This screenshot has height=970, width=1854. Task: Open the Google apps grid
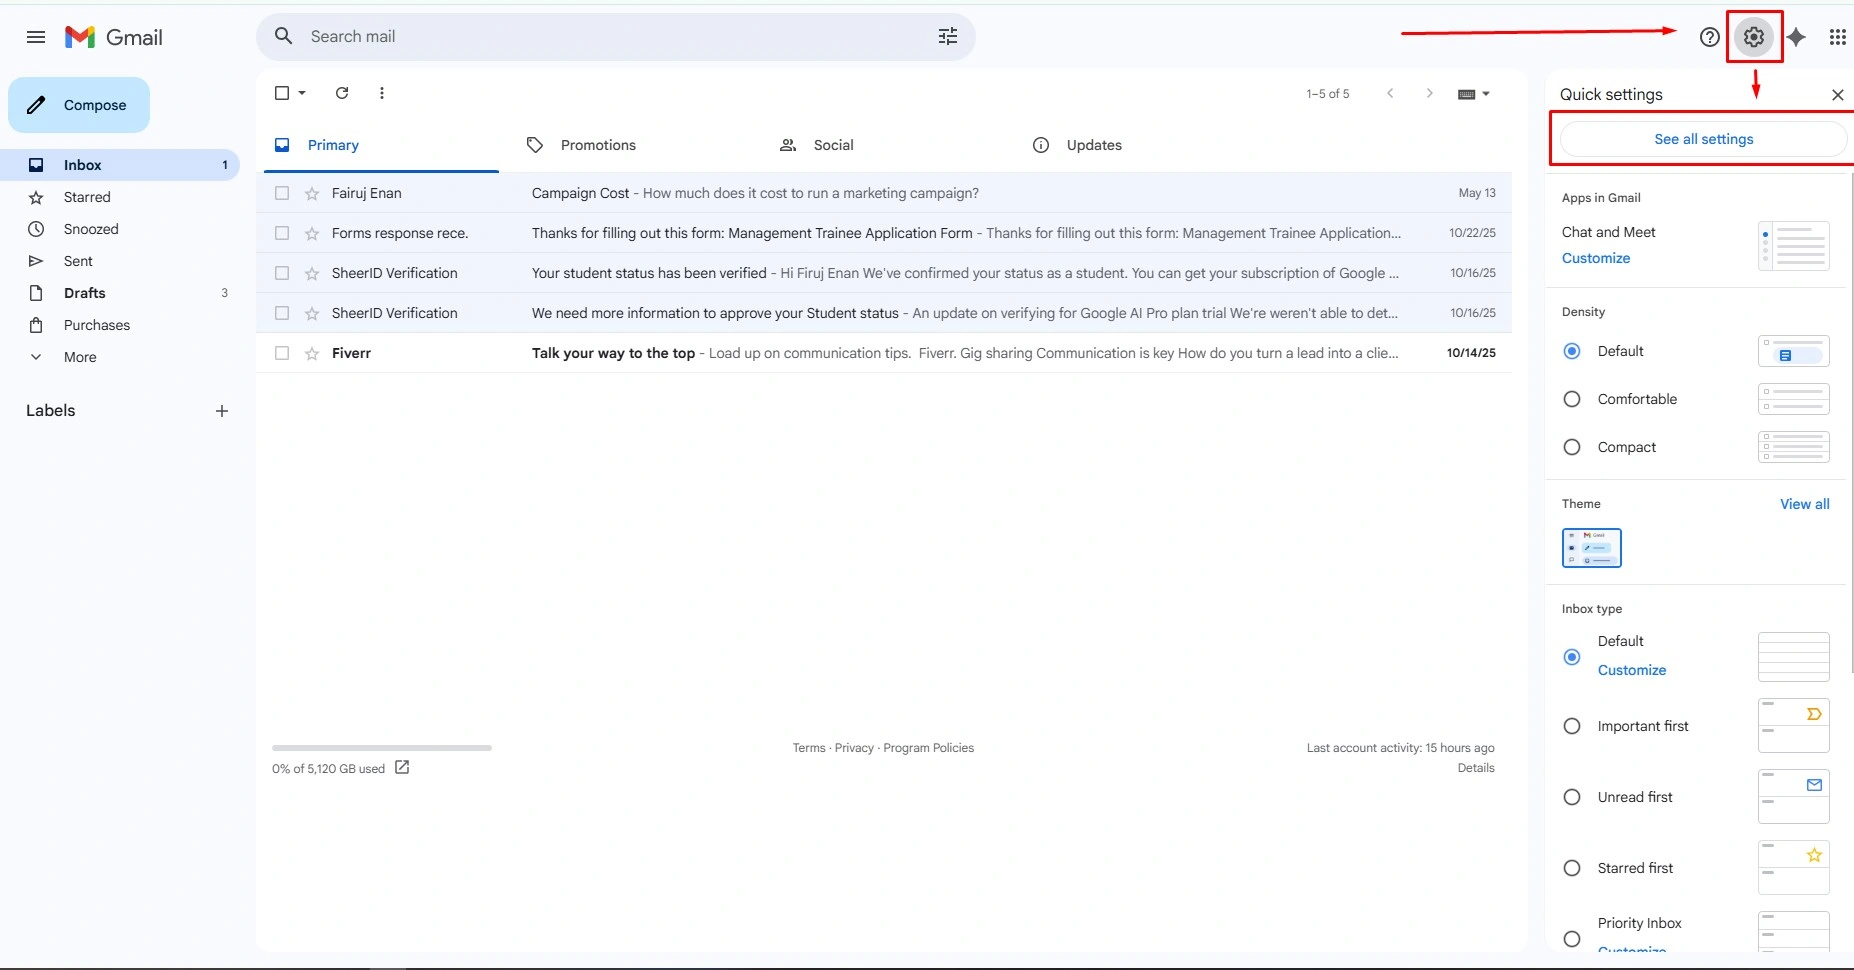1837,37
